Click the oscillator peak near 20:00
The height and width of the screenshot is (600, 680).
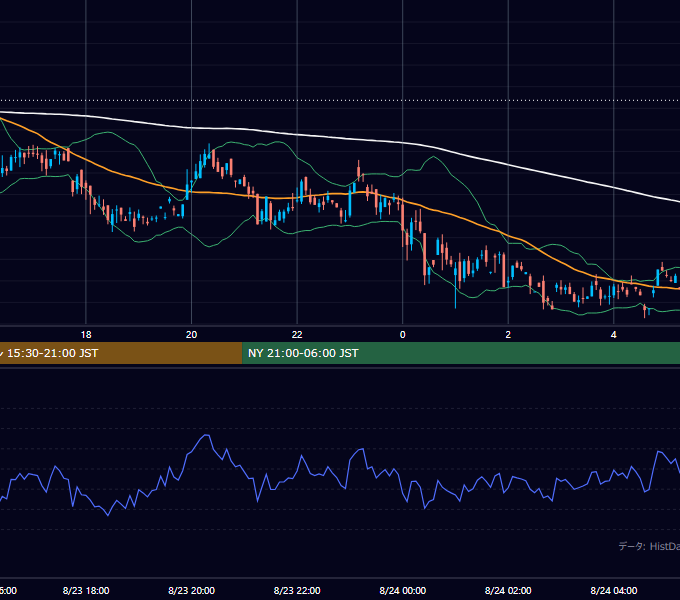click(x=207, y=435)
